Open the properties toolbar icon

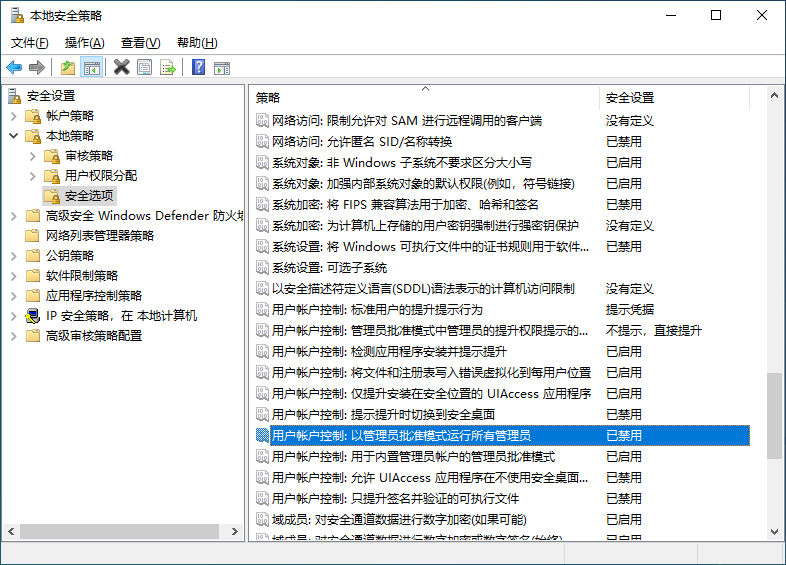coord(144,67)
